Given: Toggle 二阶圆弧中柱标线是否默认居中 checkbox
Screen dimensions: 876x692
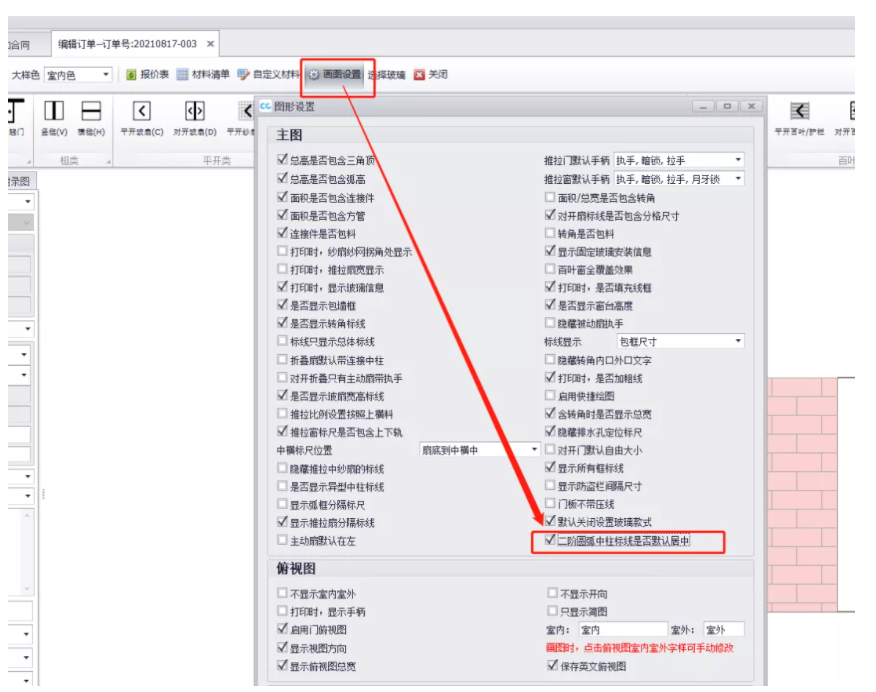Looking at the screenshot, I should [550, 541].
